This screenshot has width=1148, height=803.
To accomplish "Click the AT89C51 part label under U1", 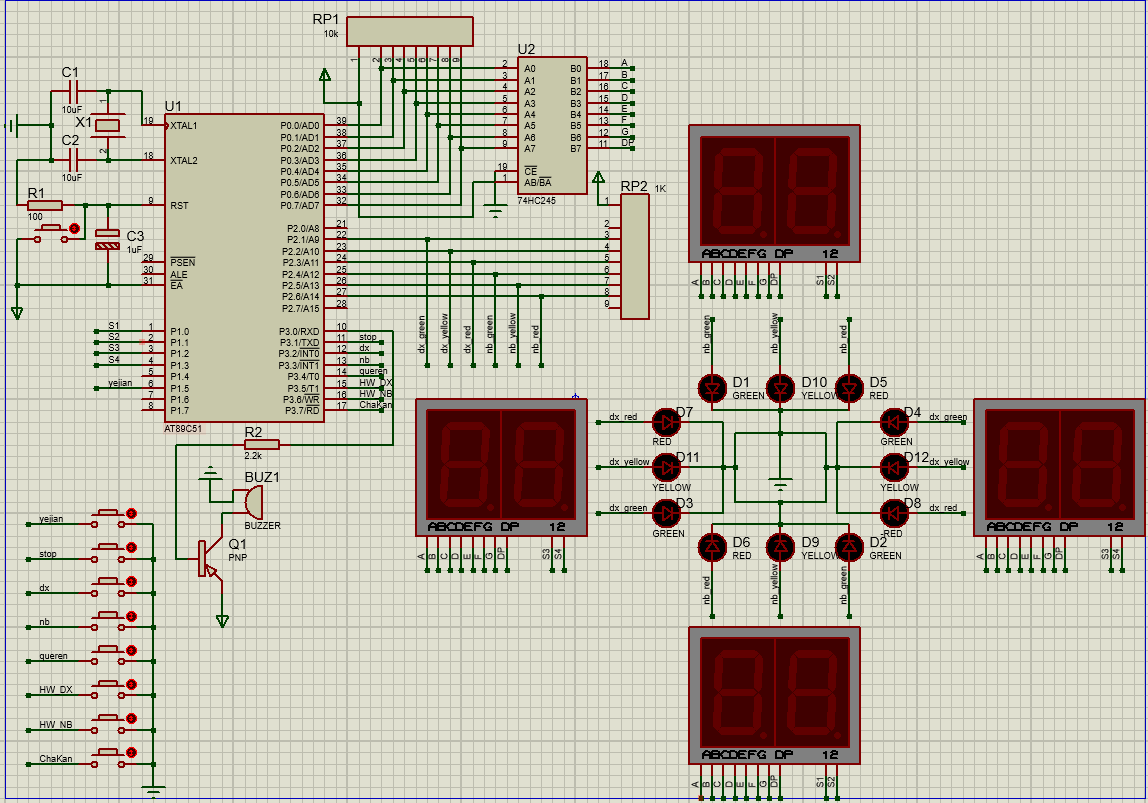I will click(183, 429).
